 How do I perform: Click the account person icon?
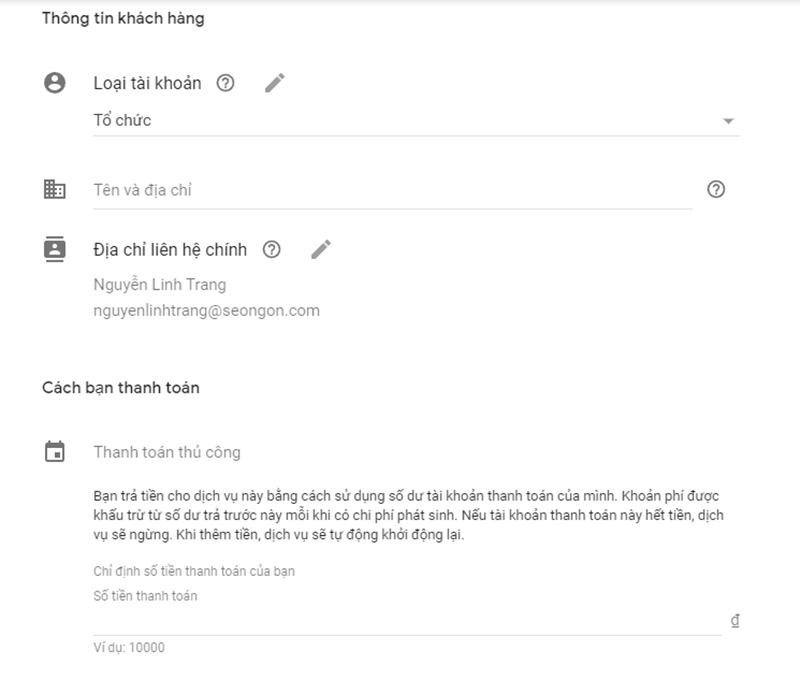tap(55, 83)
